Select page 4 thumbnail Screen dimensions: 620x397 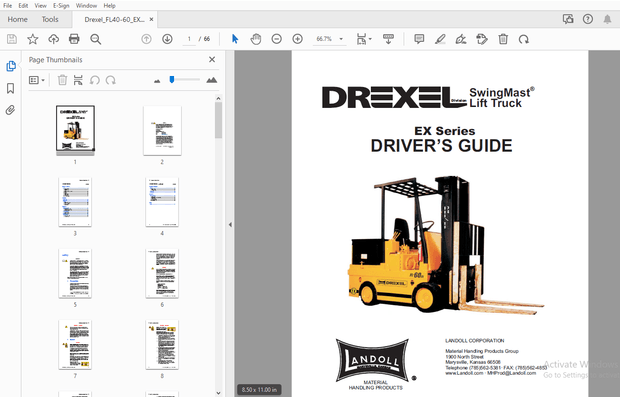162,202
